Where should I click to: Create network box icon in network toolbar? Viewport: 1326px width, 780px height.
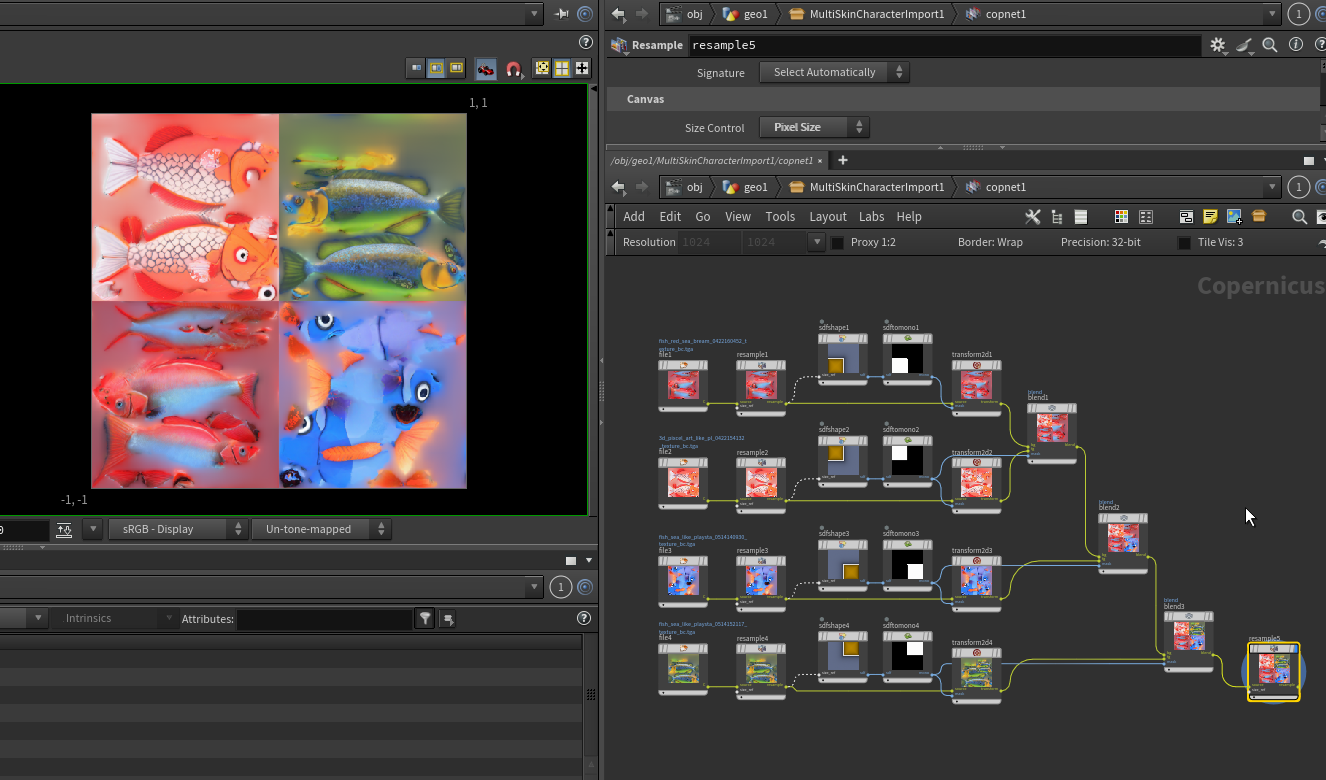1186,217
